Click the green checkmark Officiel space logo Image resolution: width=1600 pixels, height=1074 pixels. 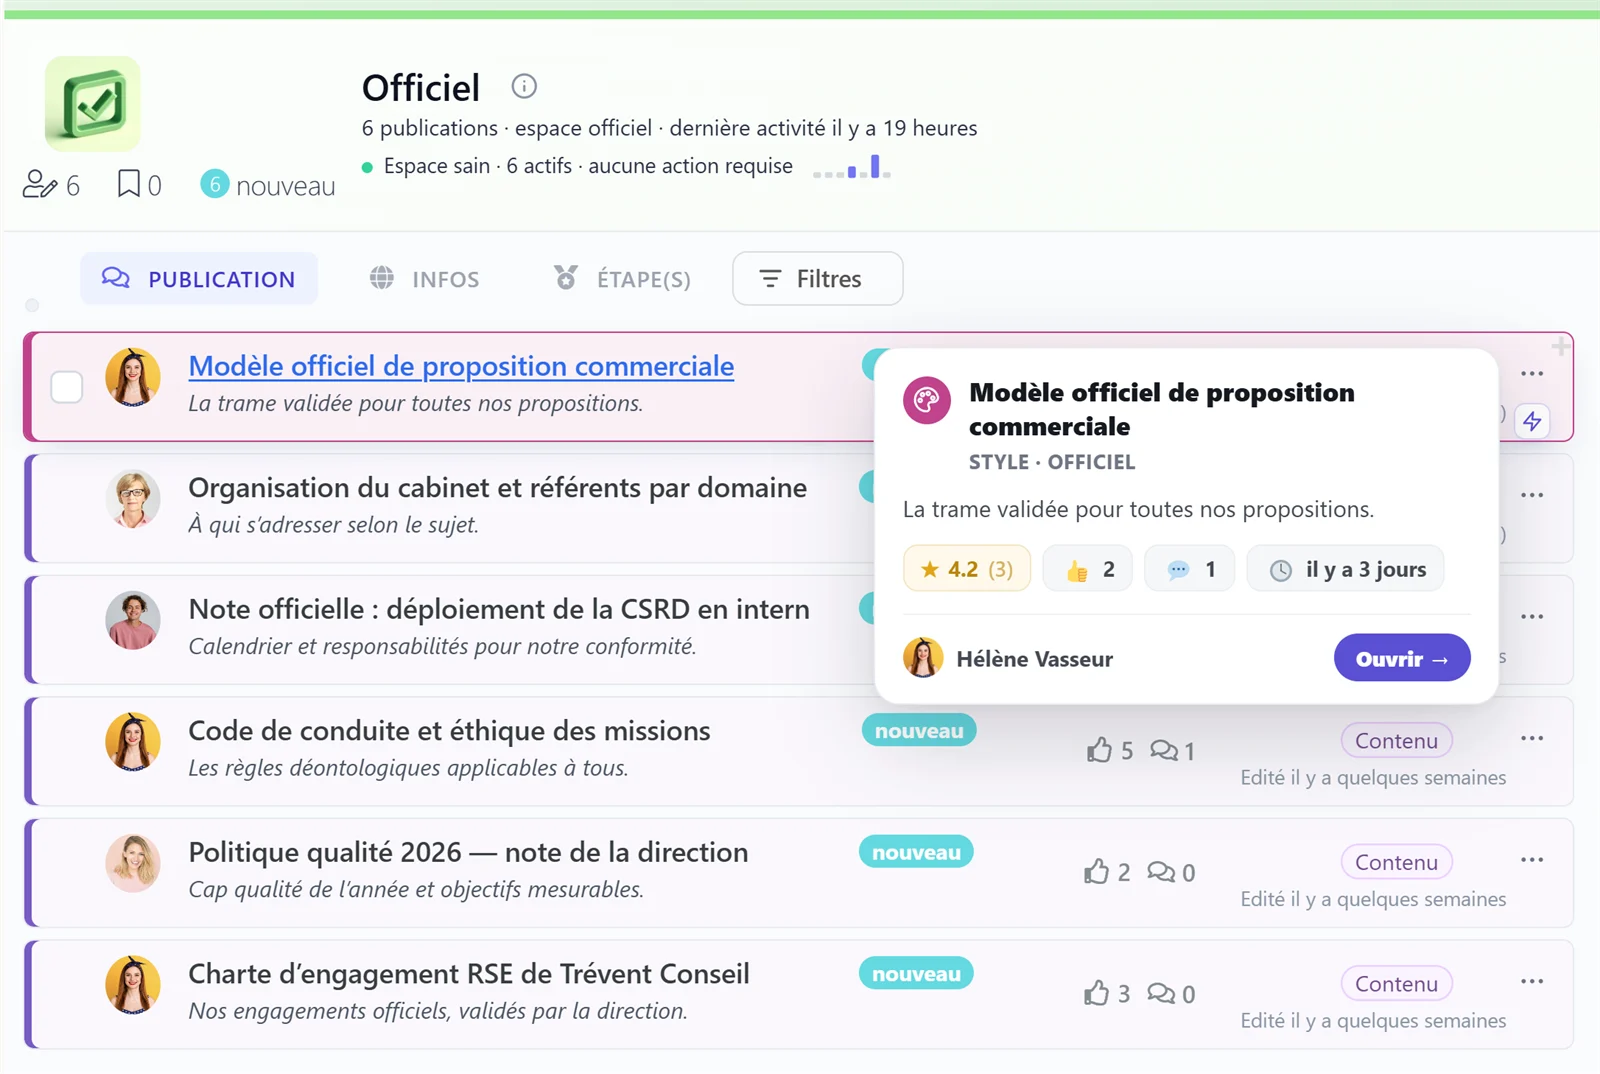93,104
